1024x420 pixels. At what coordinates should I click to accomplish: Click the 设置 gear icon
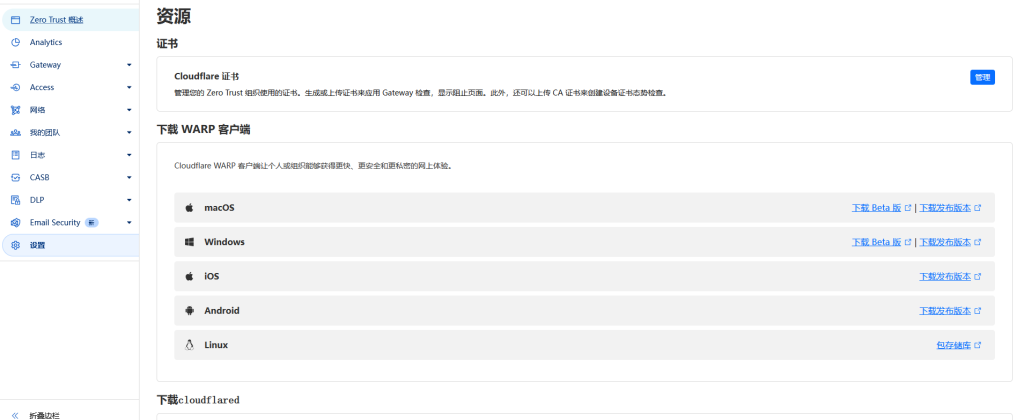pos(16,246)
